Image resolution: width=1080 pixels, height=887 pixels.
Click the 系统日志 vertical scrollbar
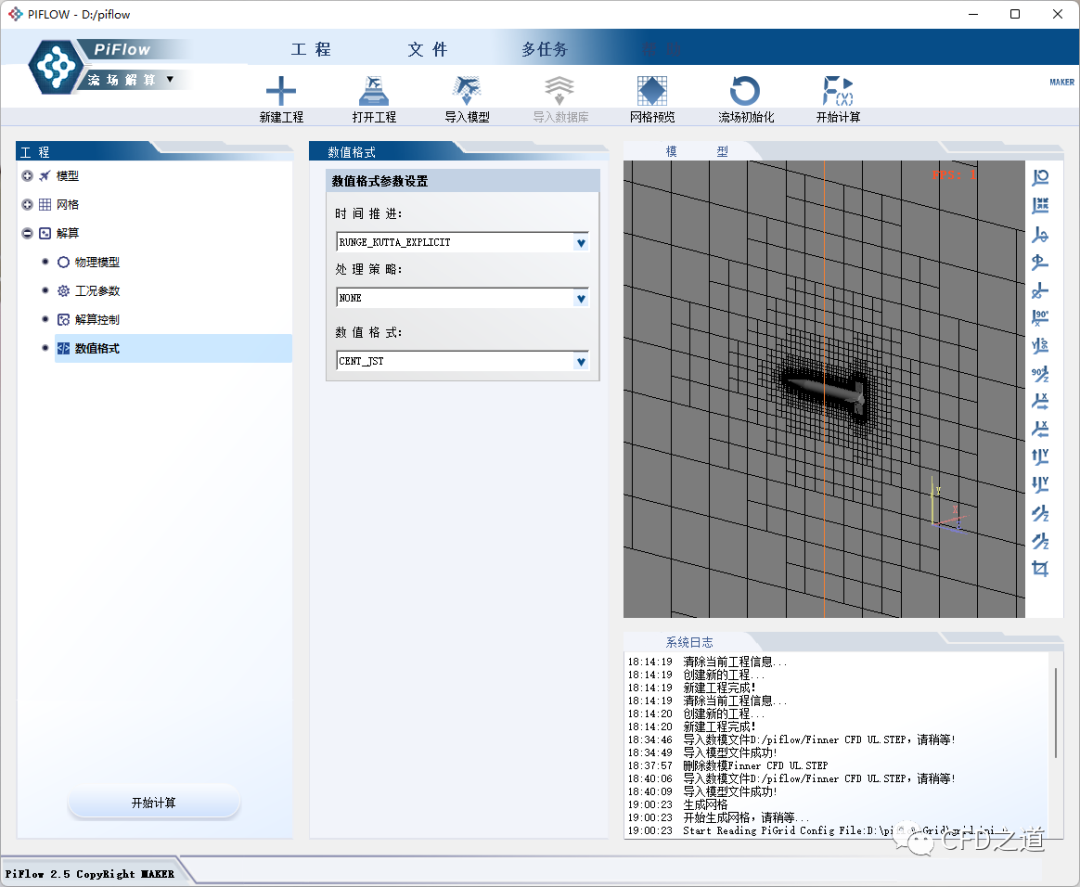(1055, 712)
